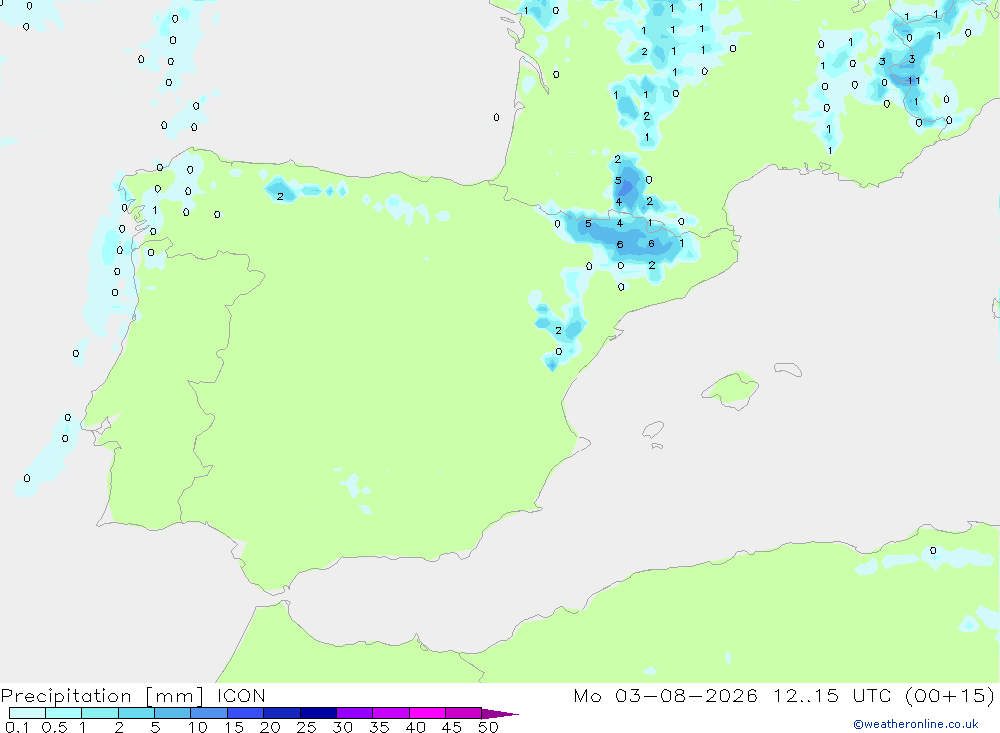
Task: Click the 'Precipitation [mm]' title text
Action: [102, 696]
